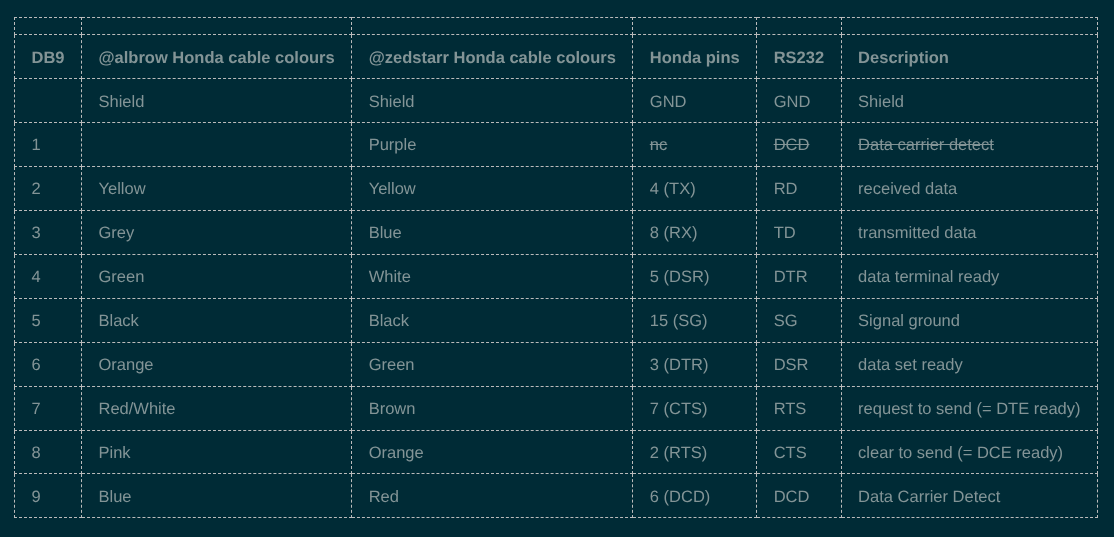
Task: Select the Honda pins column header
Action: [694, 57]
